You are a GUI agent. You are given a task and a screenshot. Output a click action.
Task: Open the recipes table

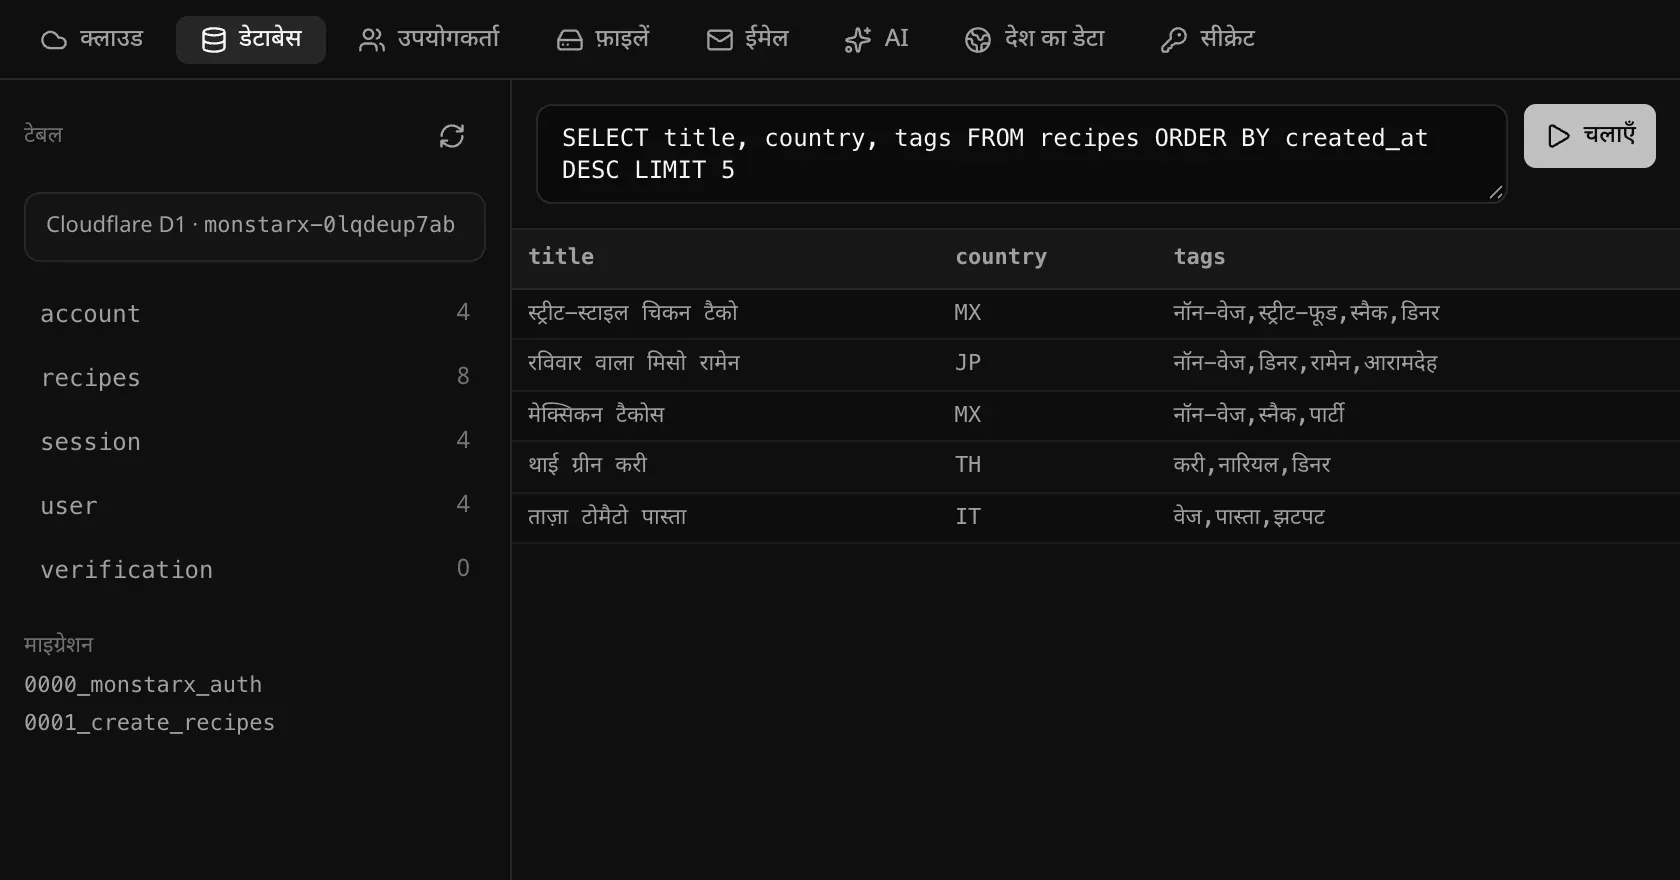tap(255, 378)
